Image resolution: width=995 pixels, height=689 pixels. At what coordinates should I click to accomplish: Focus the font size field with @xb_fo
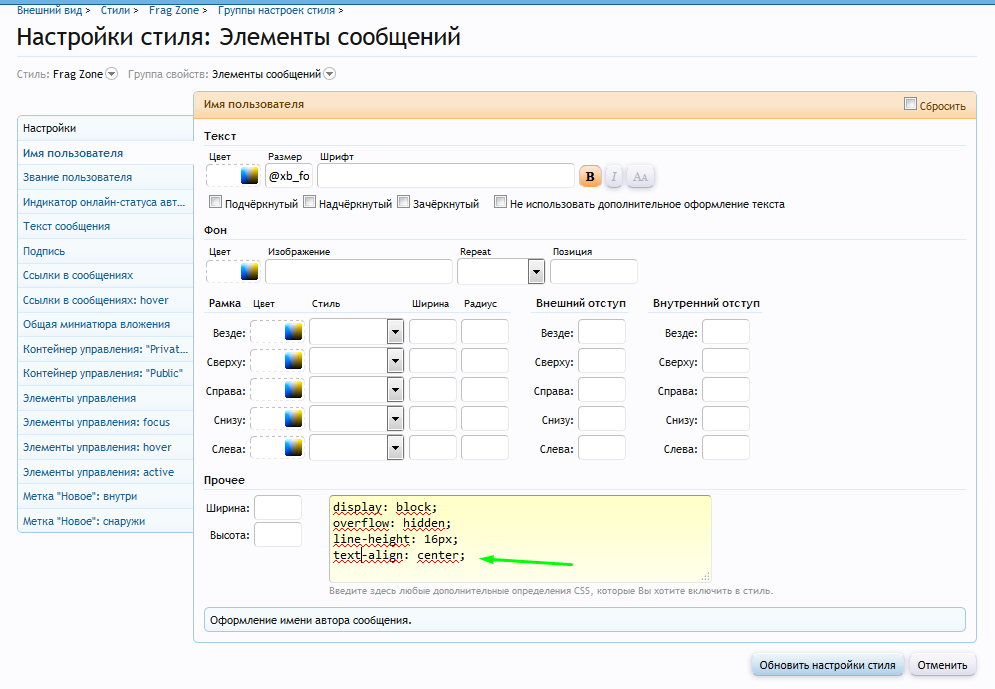pos(289,176)
